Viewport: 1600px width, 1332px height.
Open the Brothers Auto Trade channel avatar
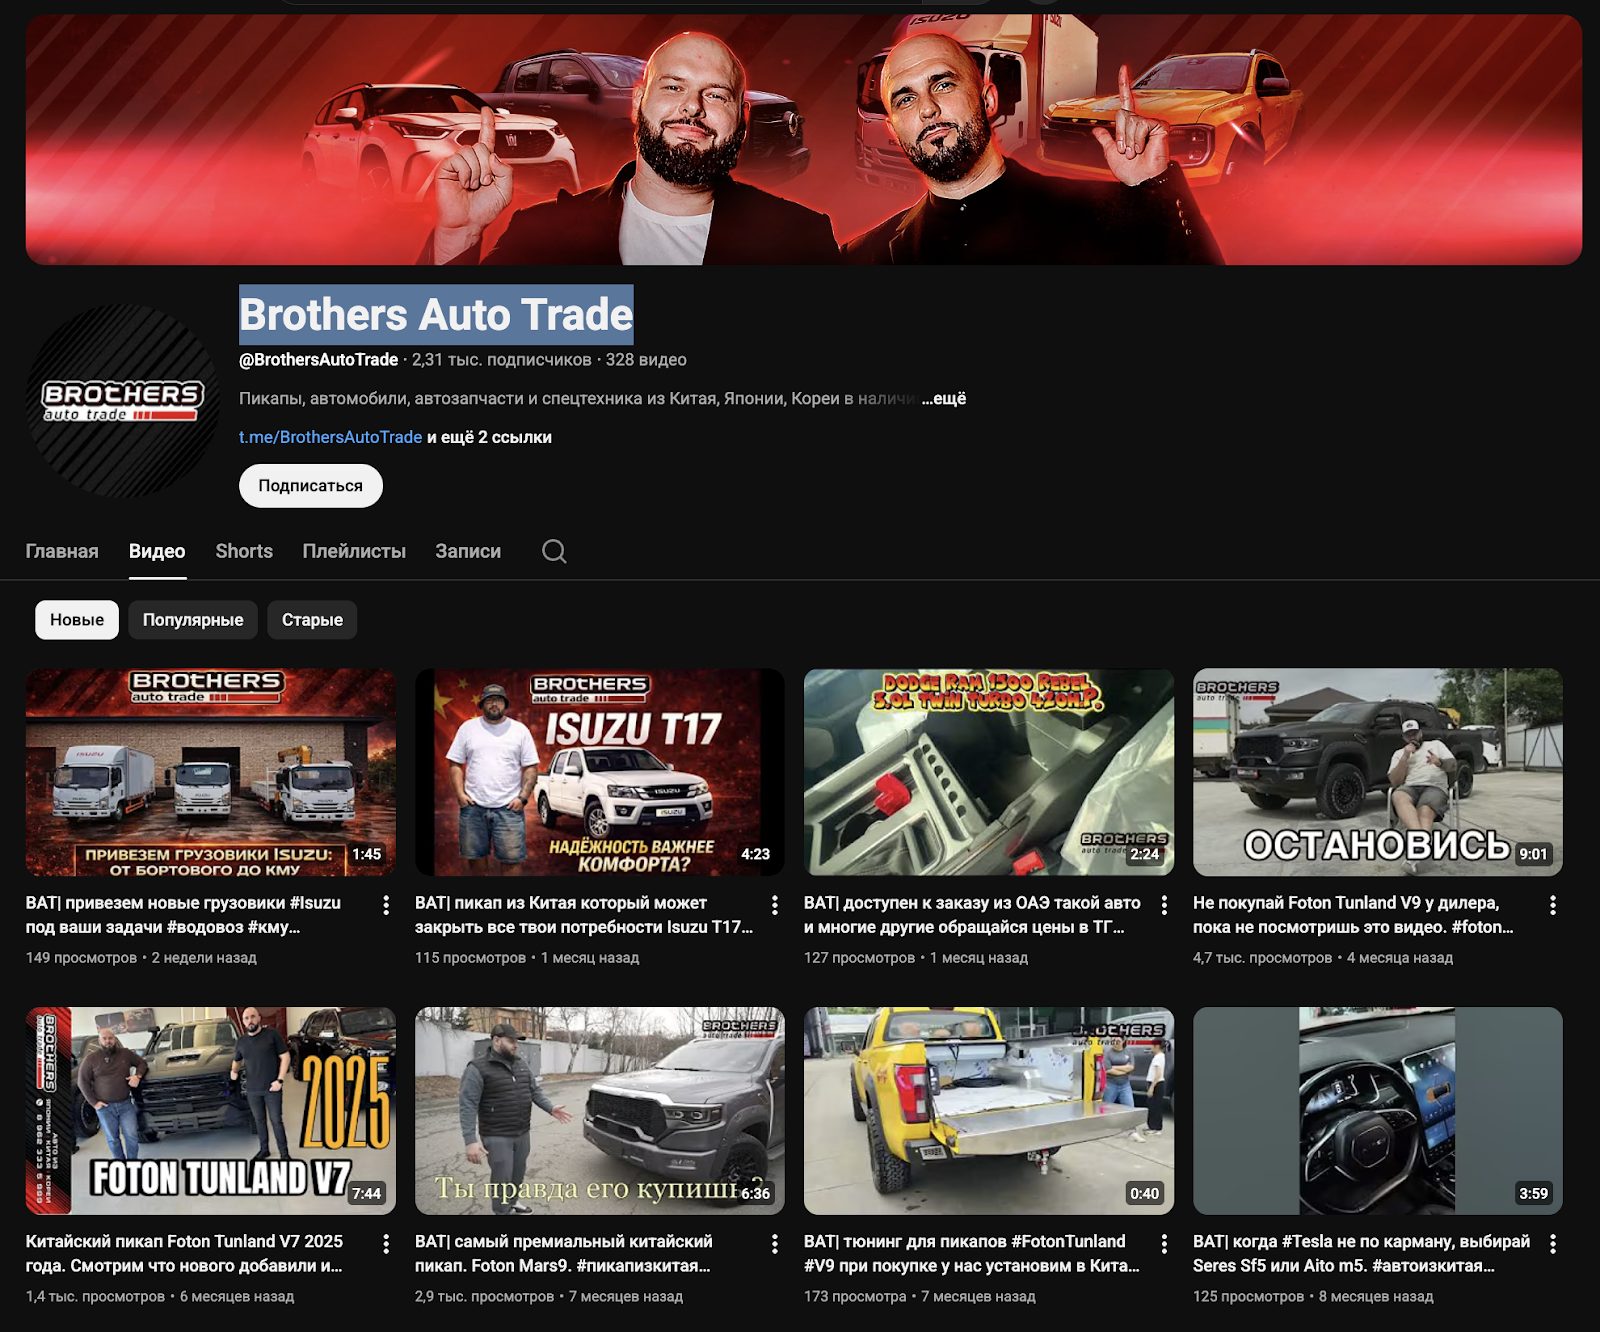tap(123, 401)
